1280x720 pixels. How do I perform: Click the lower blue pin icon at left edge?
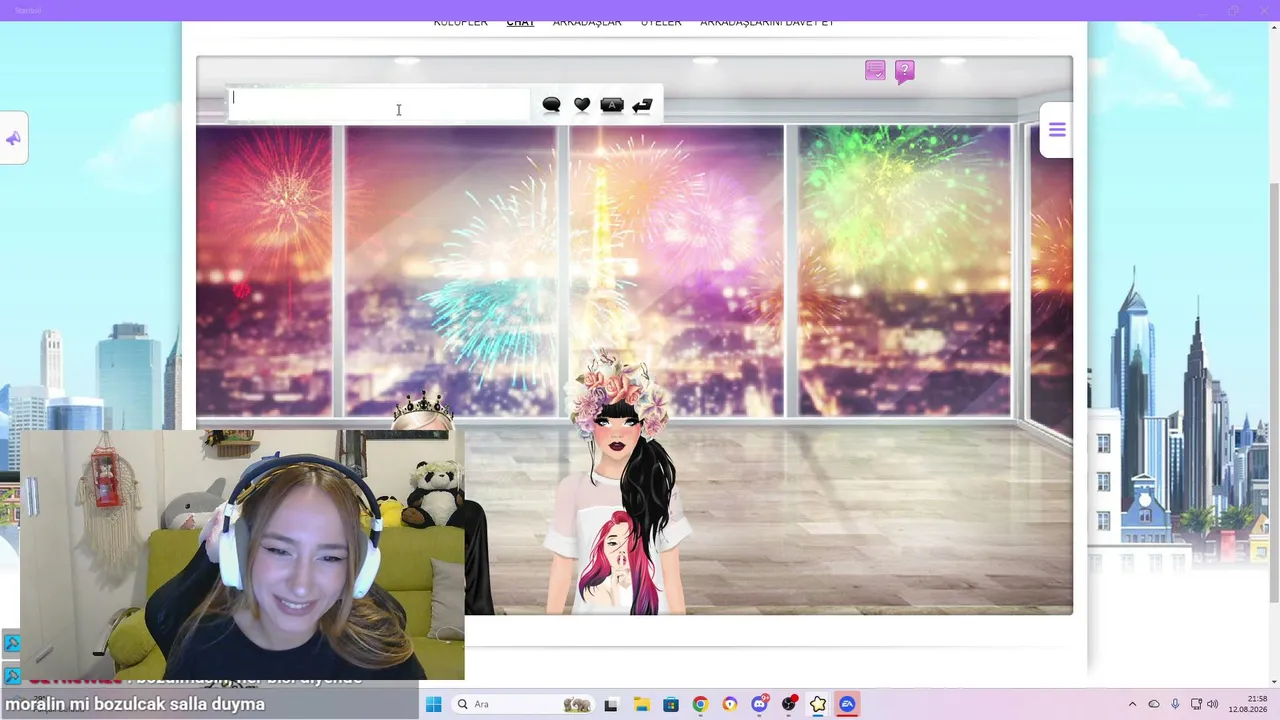[12, 675]
